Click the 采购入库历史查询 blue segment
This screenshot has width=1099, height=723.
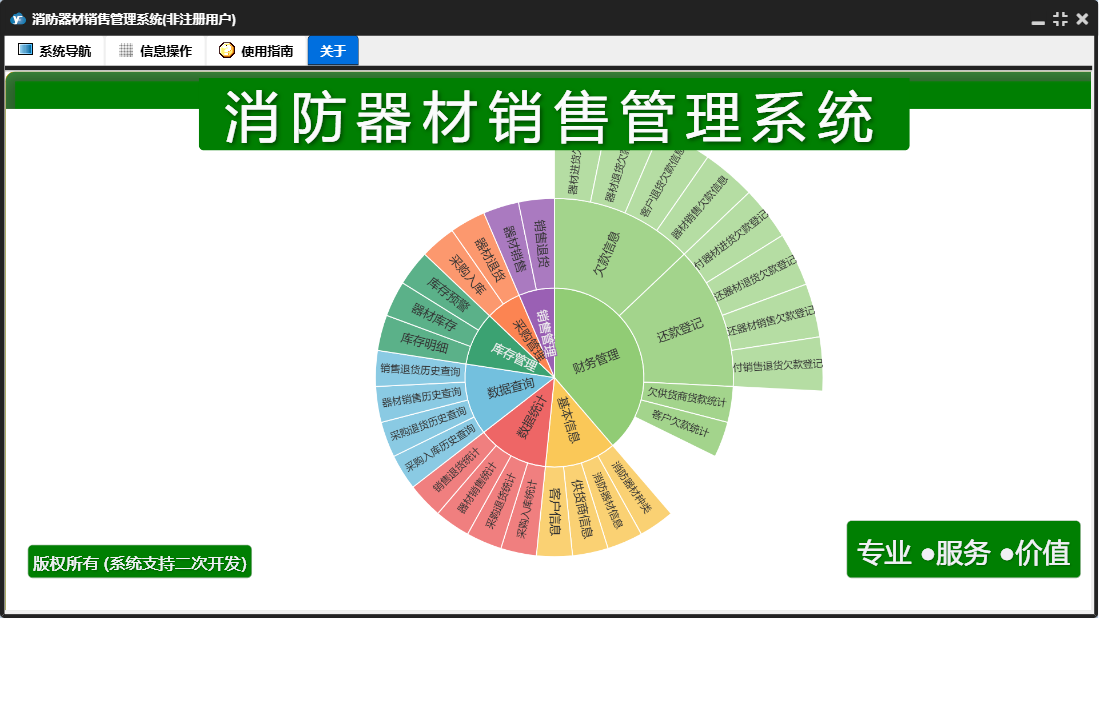pos(440,448)
